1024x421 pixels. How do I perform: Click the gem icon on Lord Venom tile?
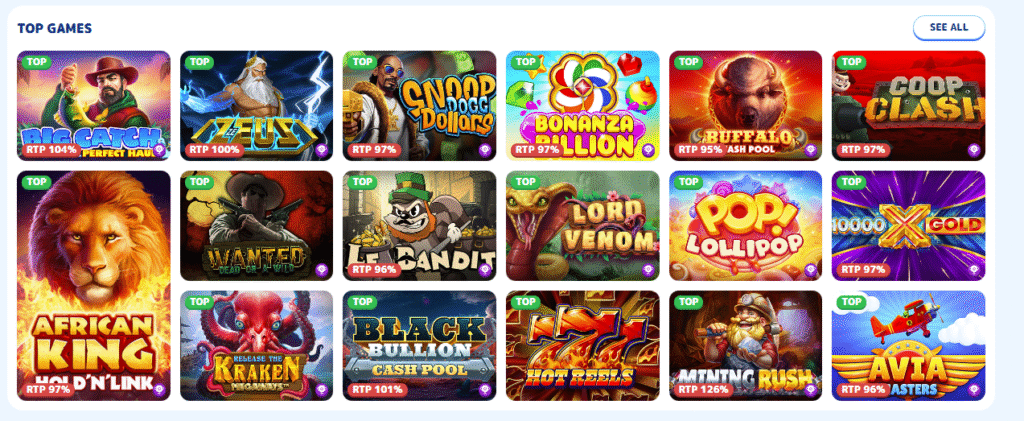click(x=648, y=269)
